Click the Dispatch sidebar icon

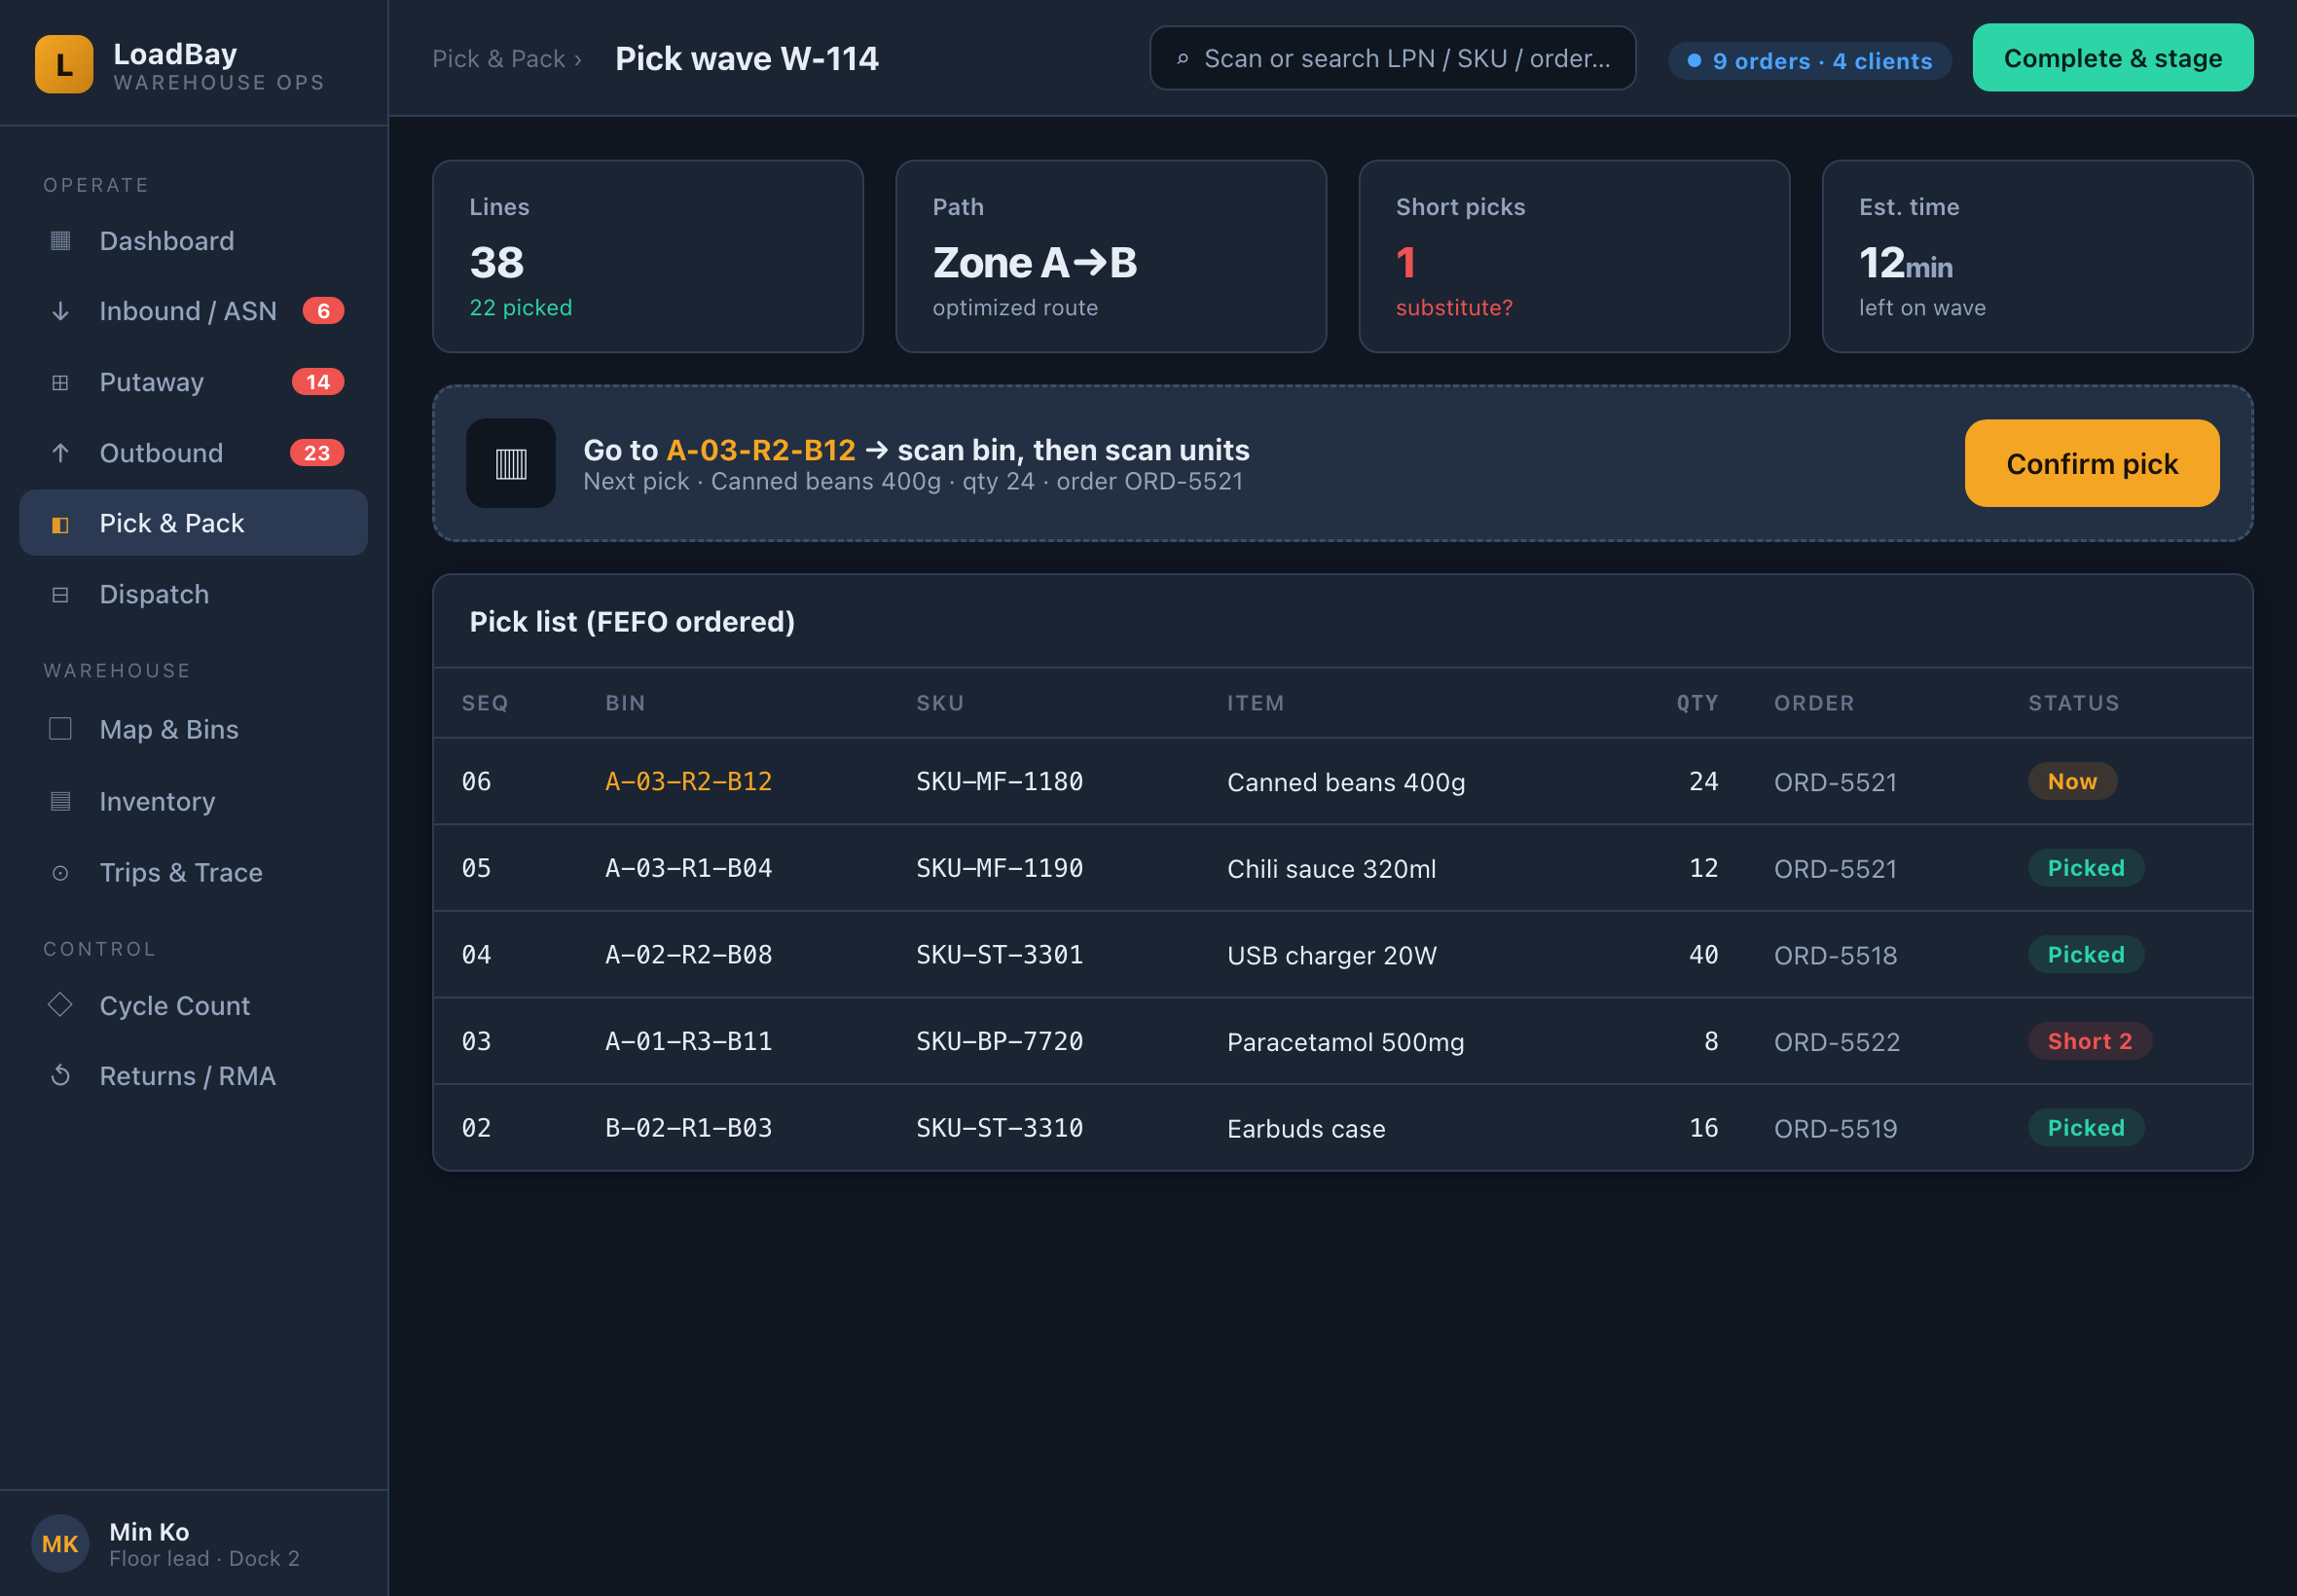click(60, 595)
